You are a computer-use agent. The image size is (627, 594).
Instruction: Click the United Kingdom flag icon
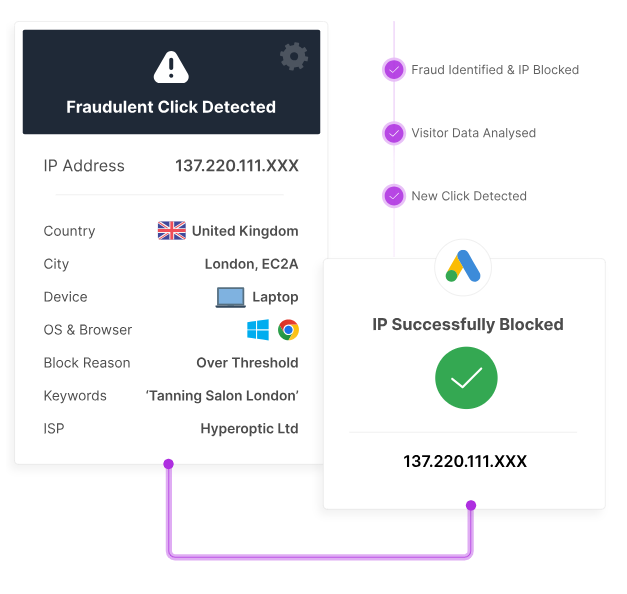[x=172, y=231]
